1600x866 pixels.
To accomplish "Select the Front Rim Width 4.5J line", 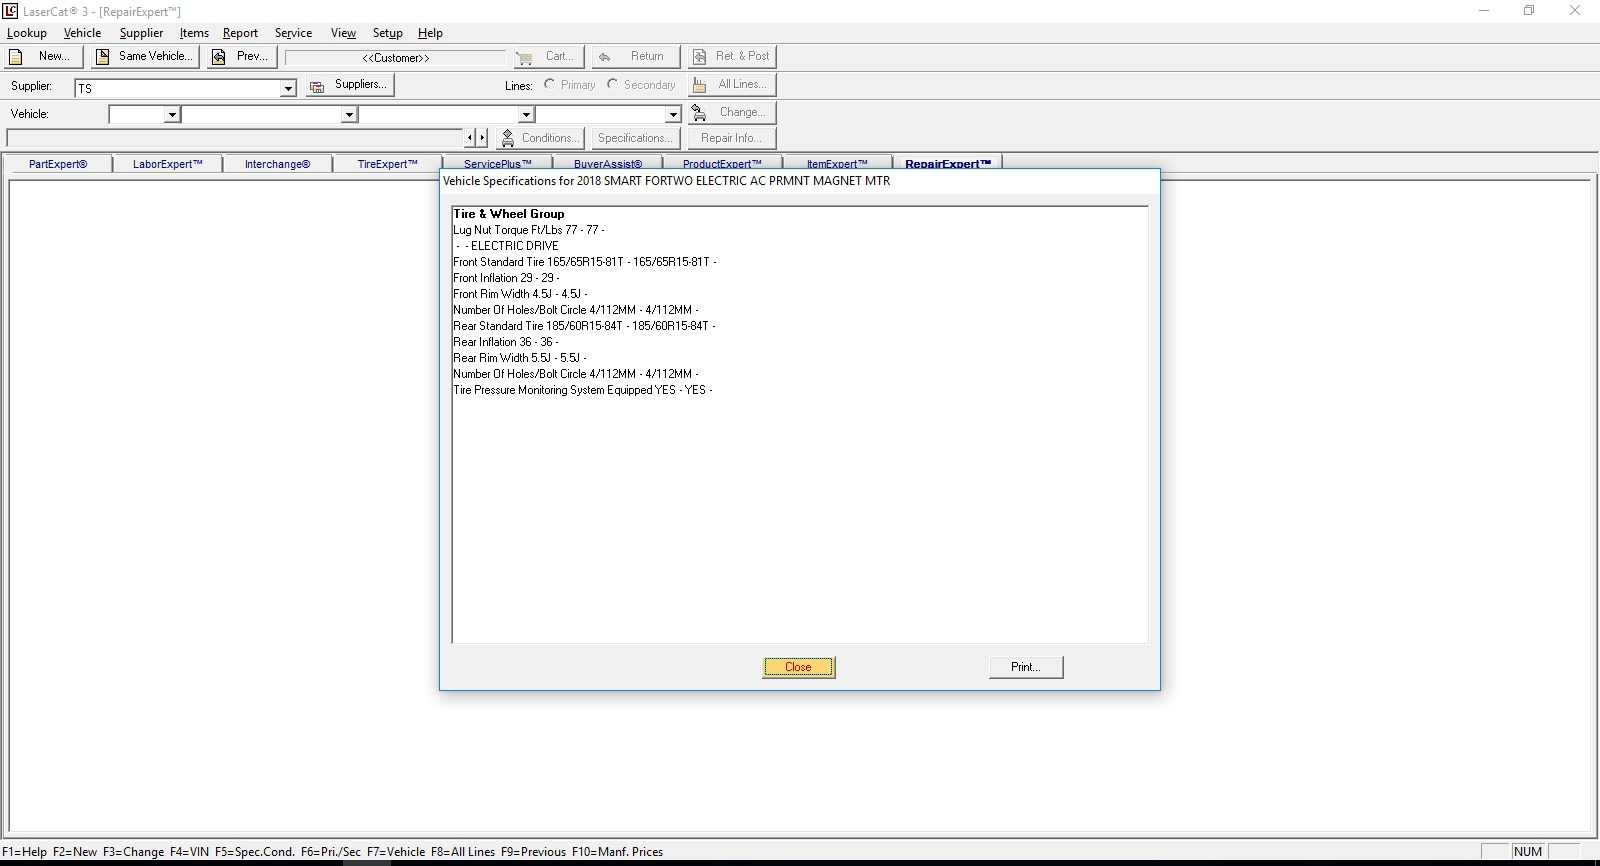I will [x=520, y=294].
